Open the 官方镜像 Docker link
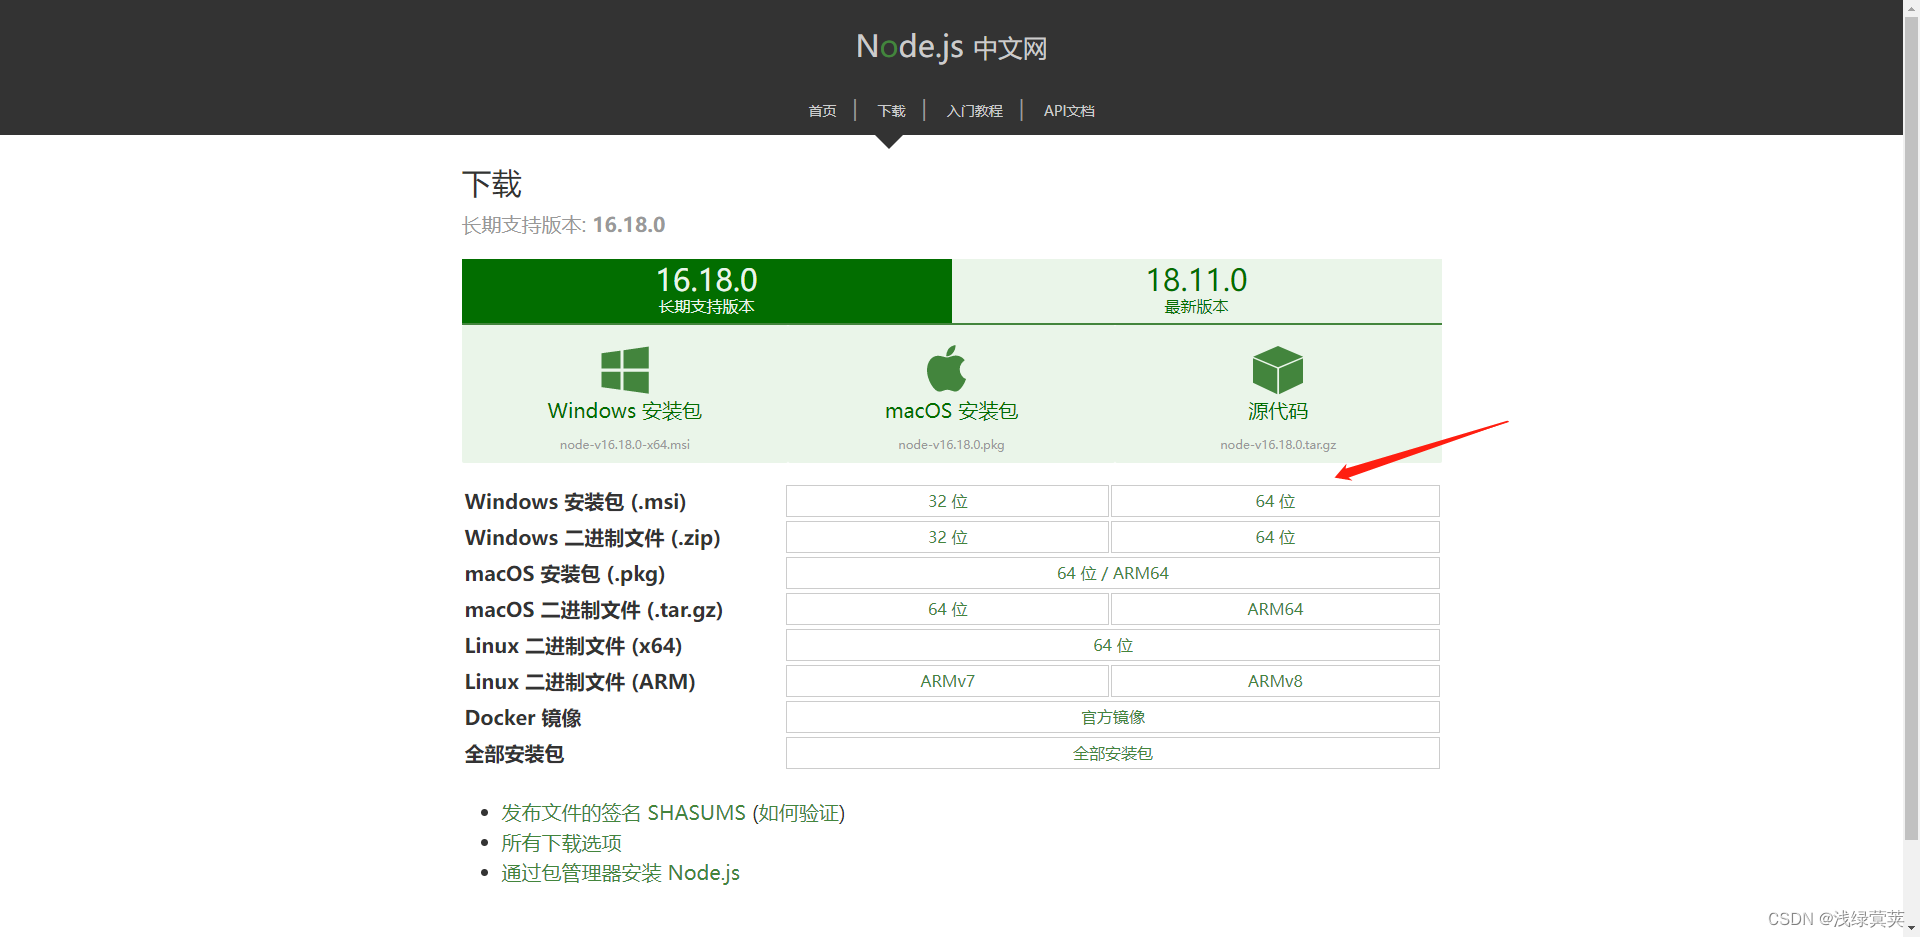This screenshot has height=937, width=1920. [1113, 717]
